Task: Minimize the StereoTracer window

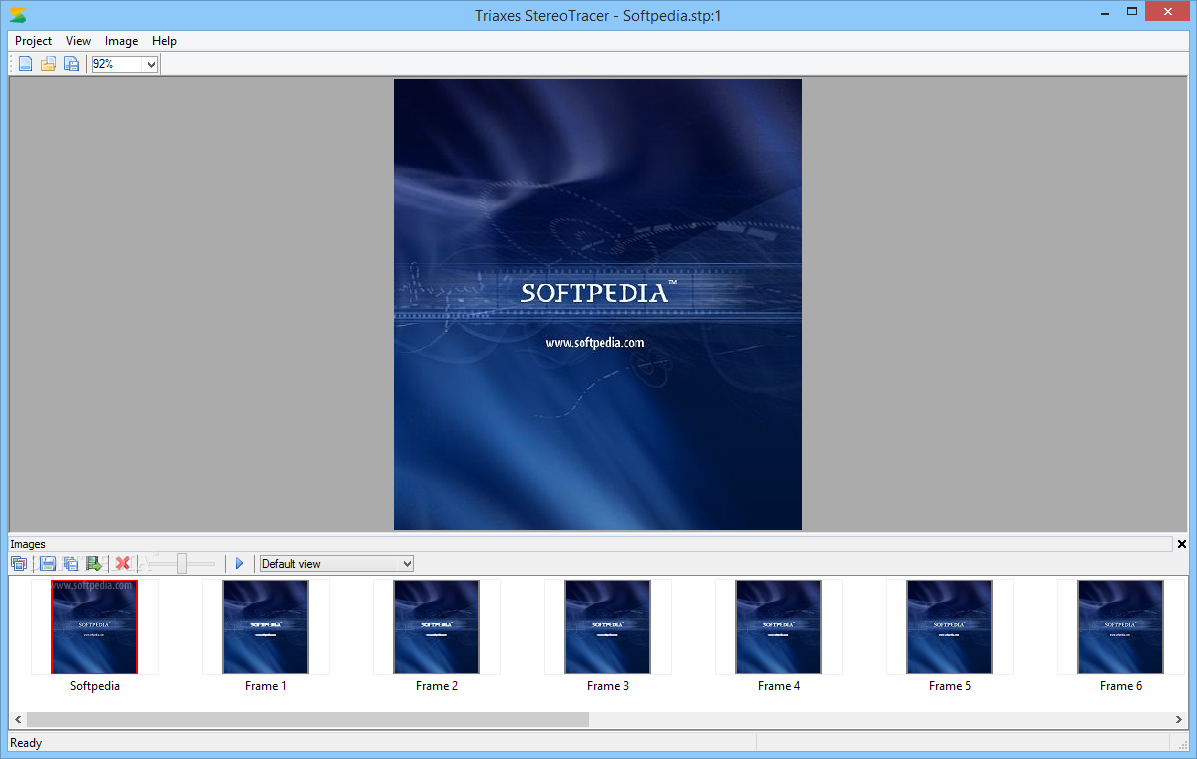Action: pos(1105,12)
